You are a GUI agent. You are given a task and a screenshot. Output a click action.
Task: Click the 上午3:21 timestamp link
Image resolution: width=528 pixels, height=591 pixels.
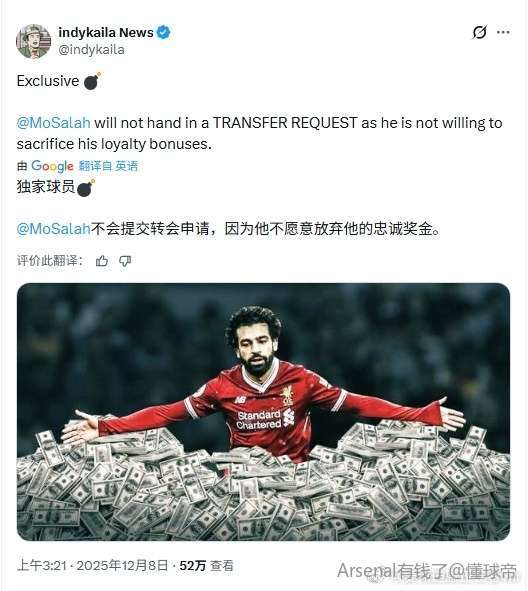(42, 565)
